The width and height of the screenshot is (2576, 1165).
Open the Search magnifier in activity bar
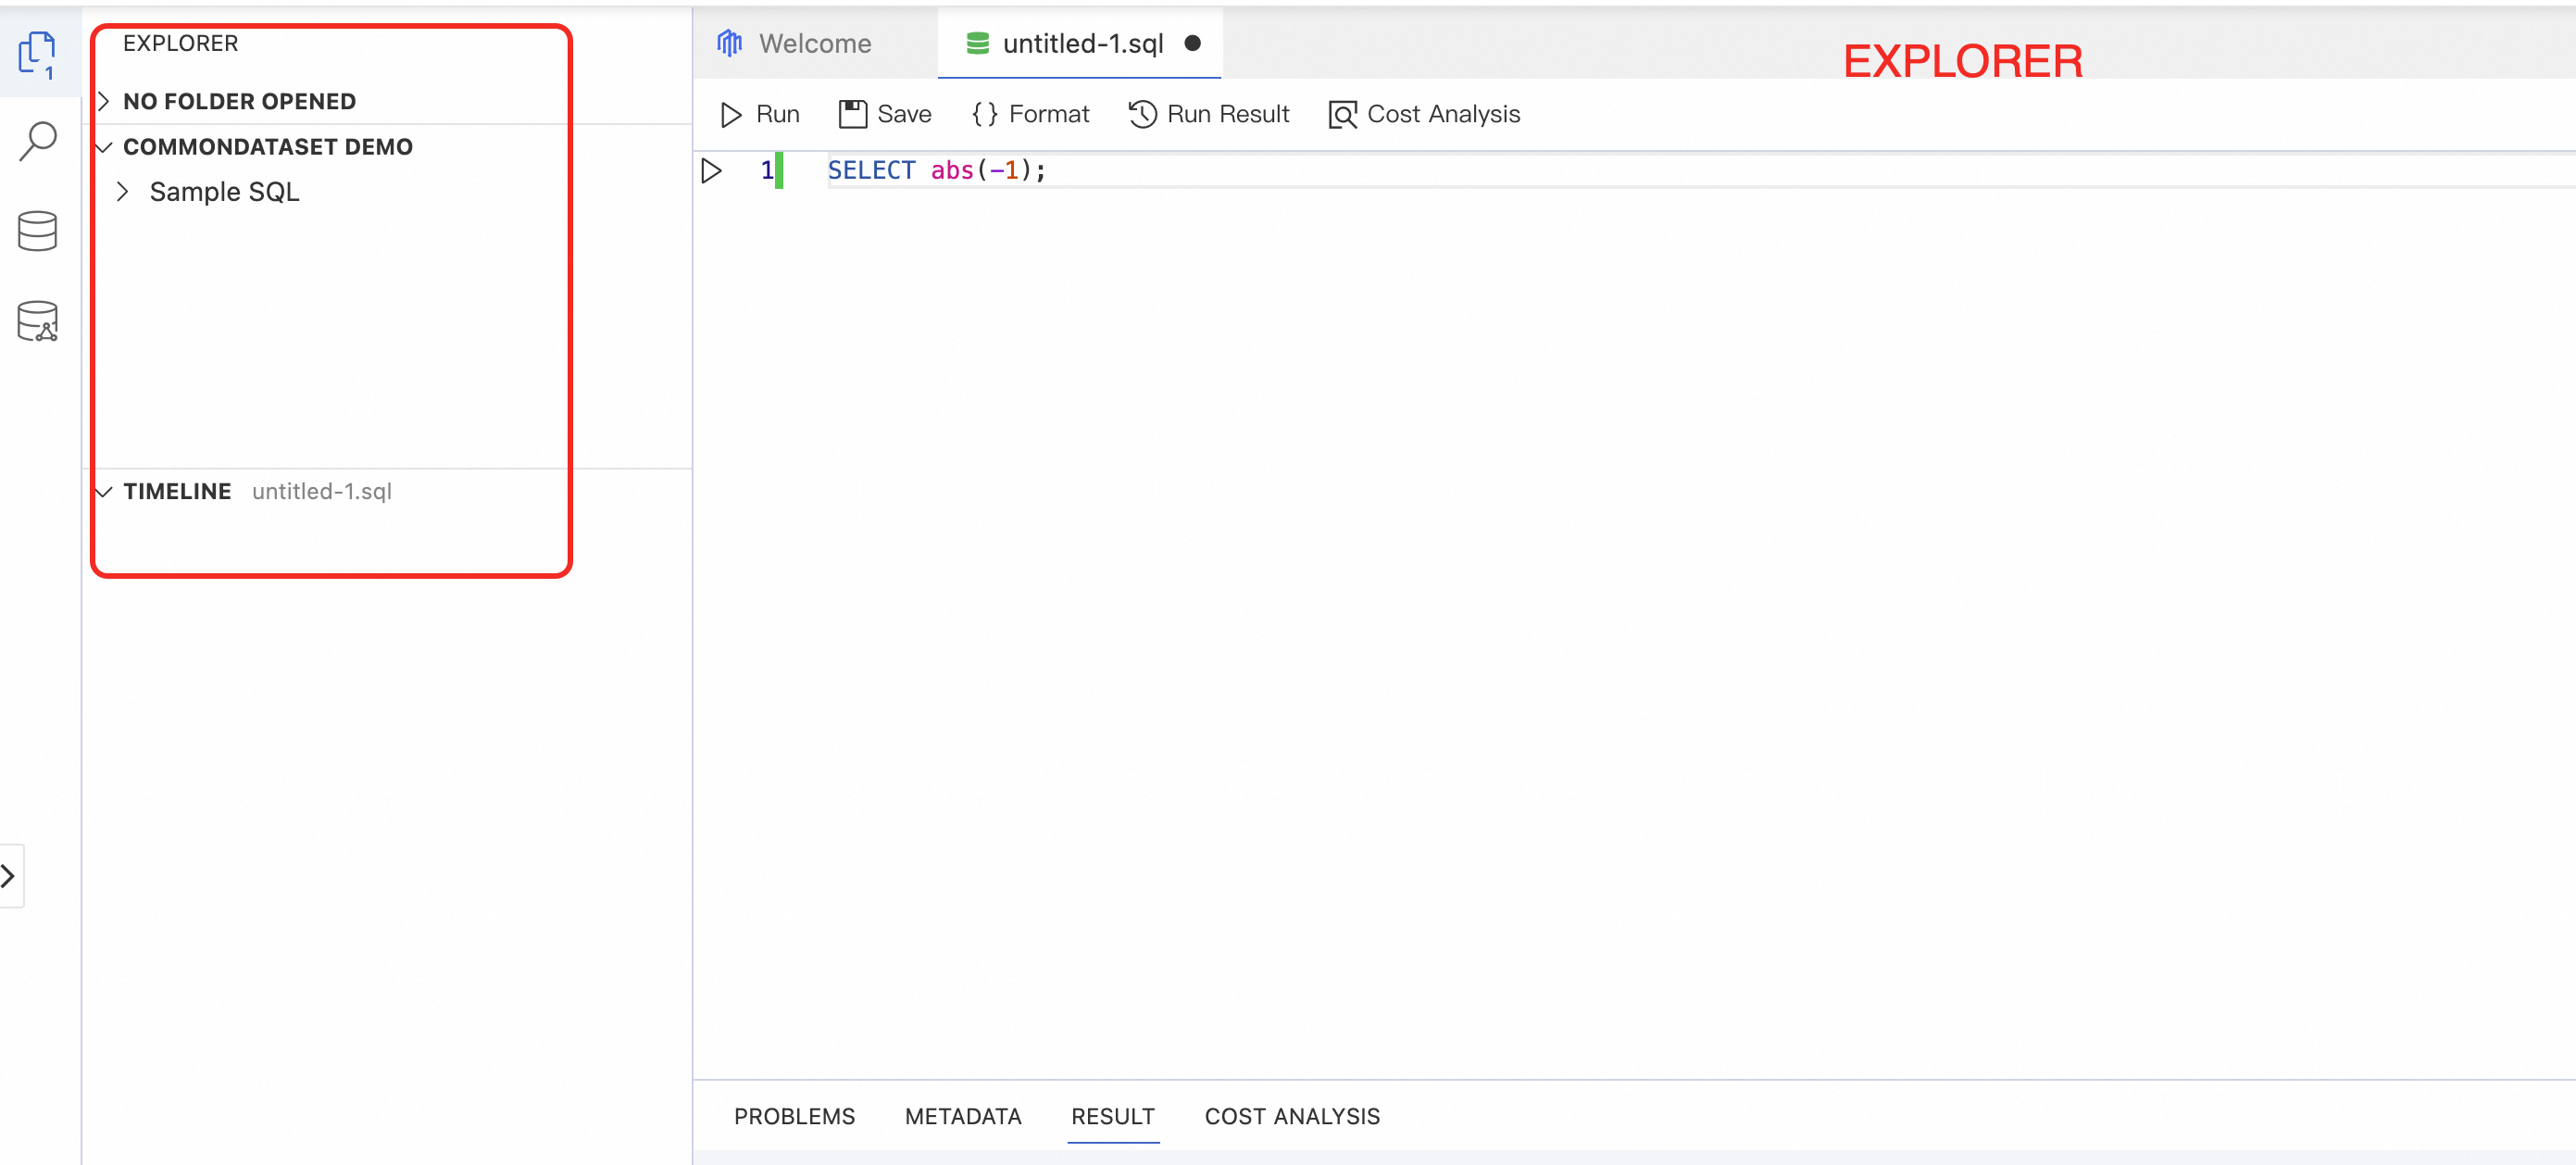point(38,141)
